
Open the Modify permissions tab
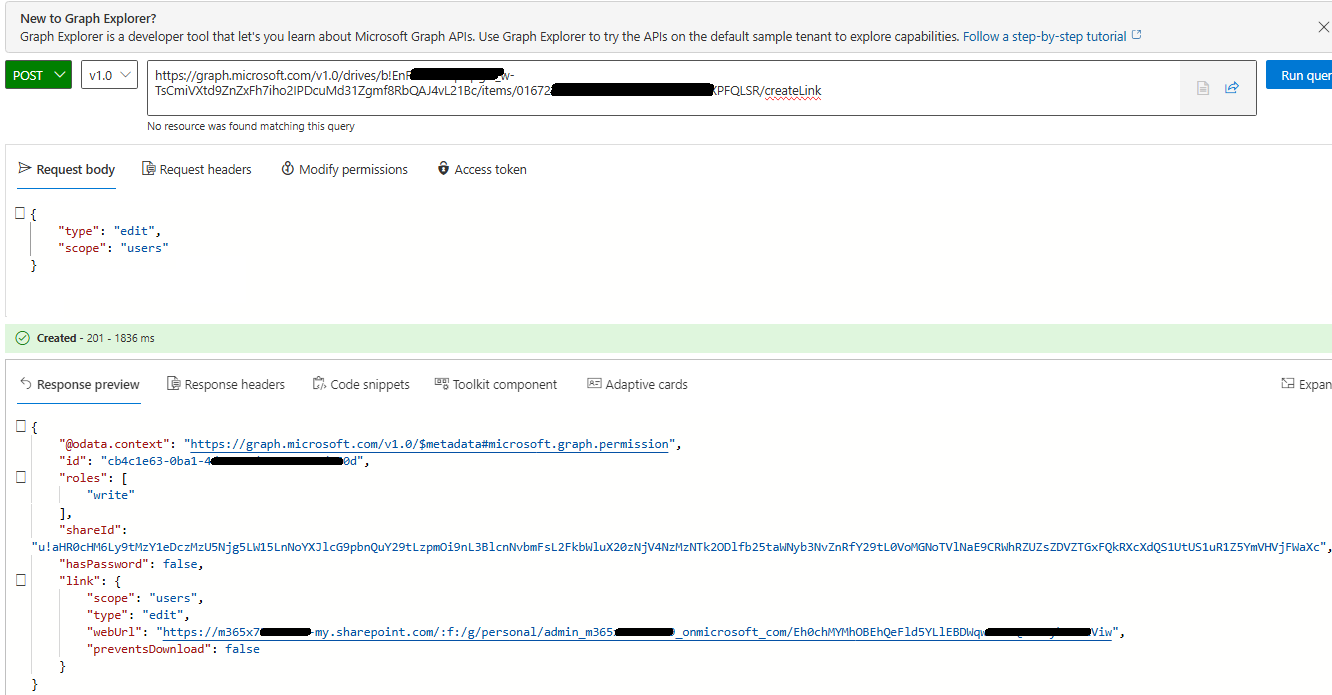pyautogui.click(x=344, y=169)
